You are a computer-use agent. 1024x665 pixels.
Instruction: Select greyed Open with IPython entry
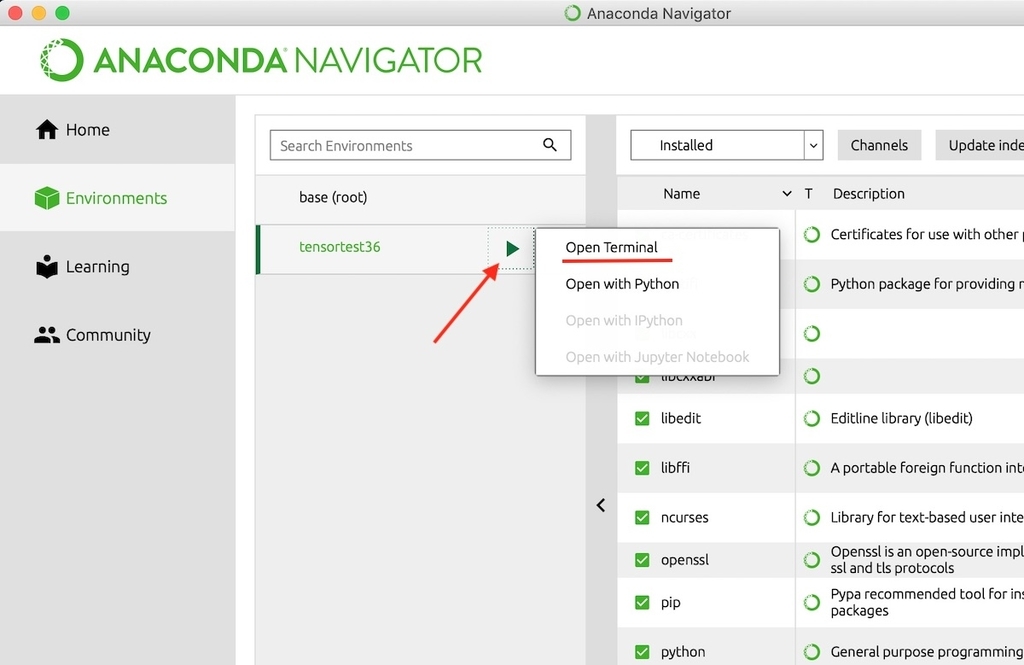click(624, 321)
